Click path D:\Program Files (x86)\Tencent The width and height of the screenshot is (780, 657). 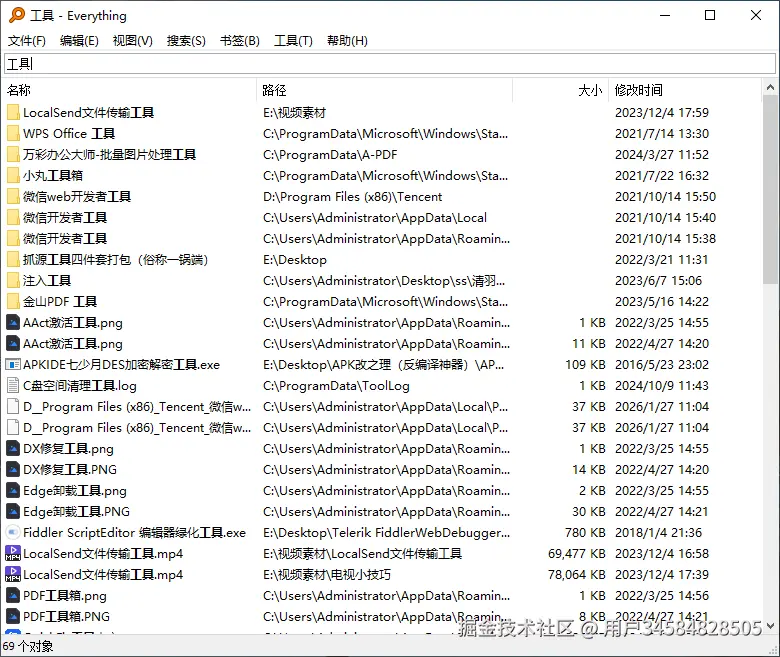[x=353, y=196]
